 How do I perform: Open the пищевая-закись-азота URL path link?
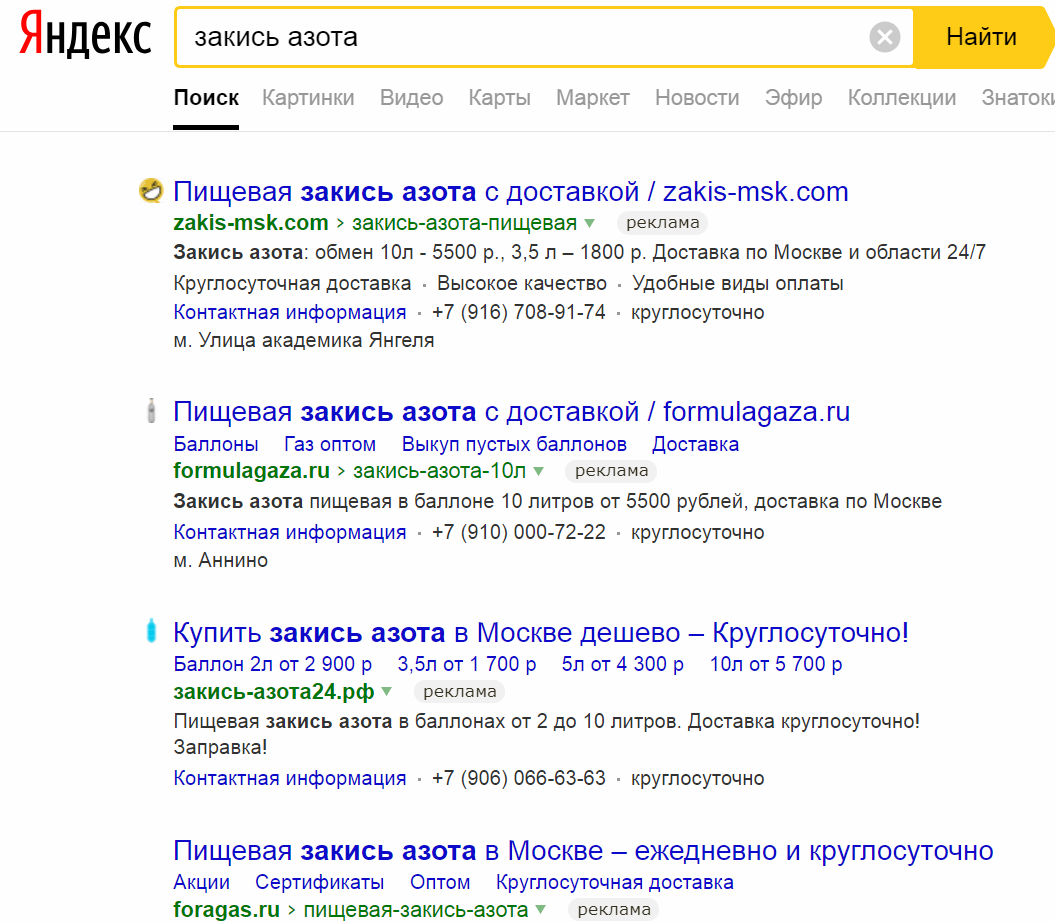point(416,910)
